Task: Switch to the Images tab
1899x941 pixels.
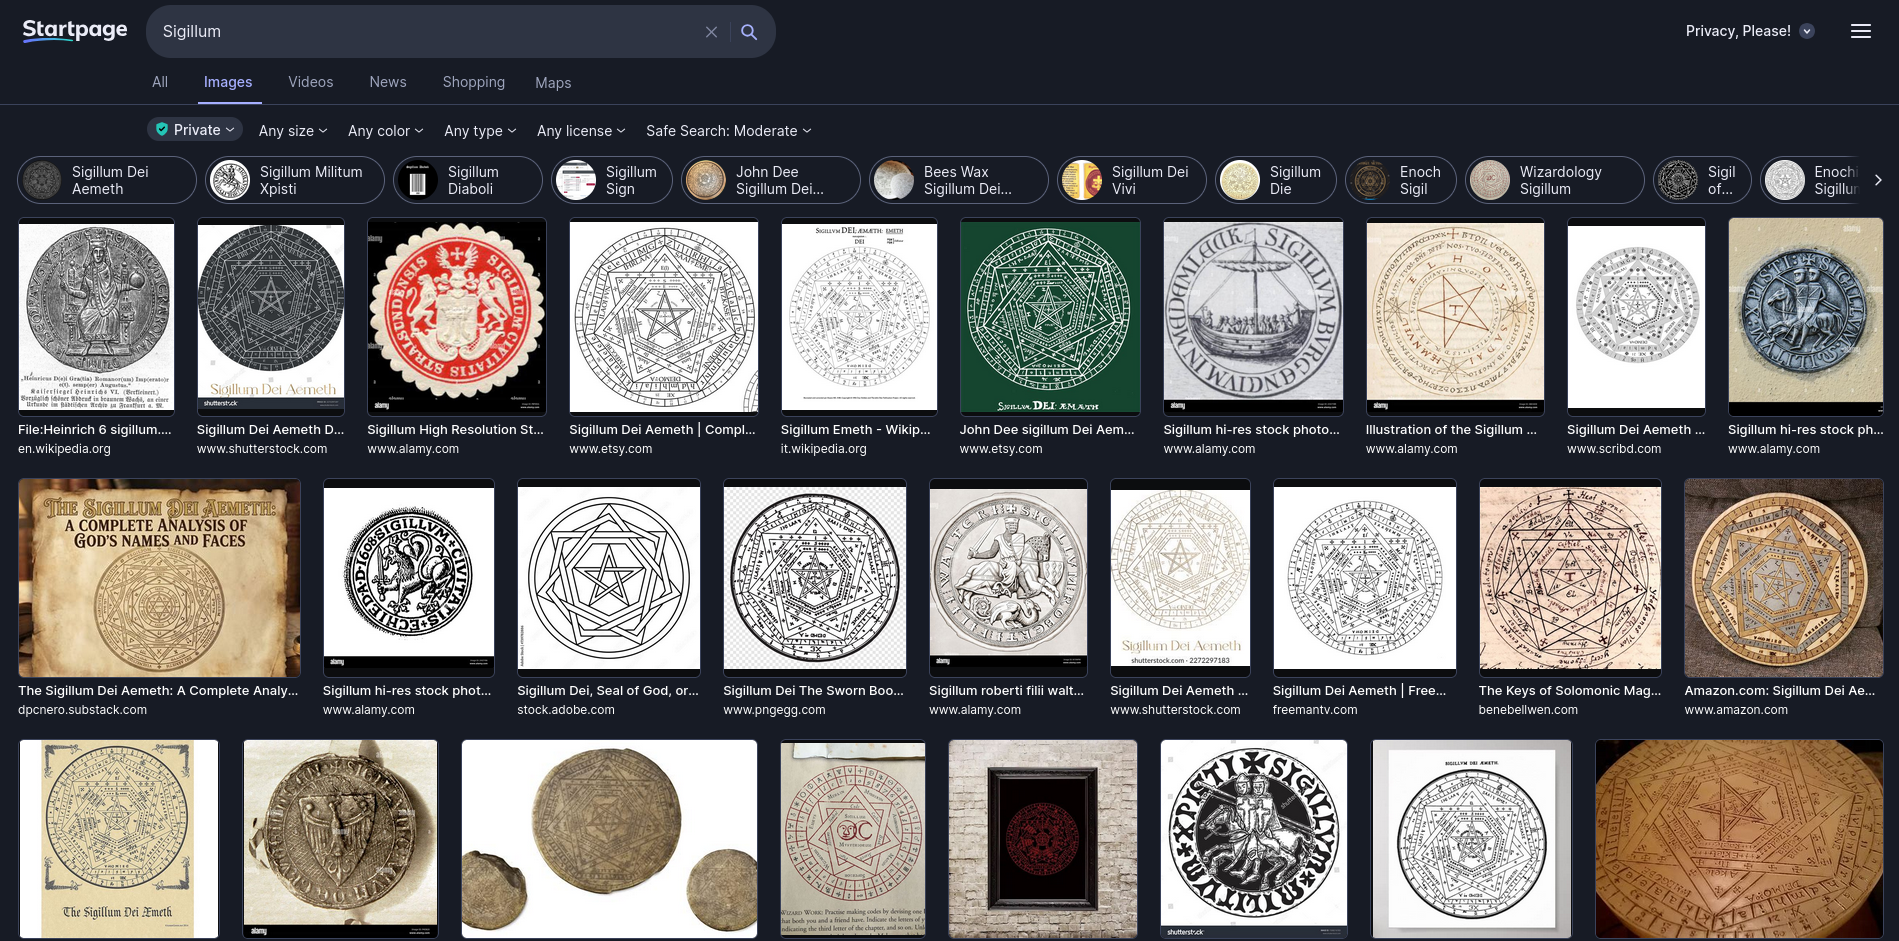Action: pos(228,82)
